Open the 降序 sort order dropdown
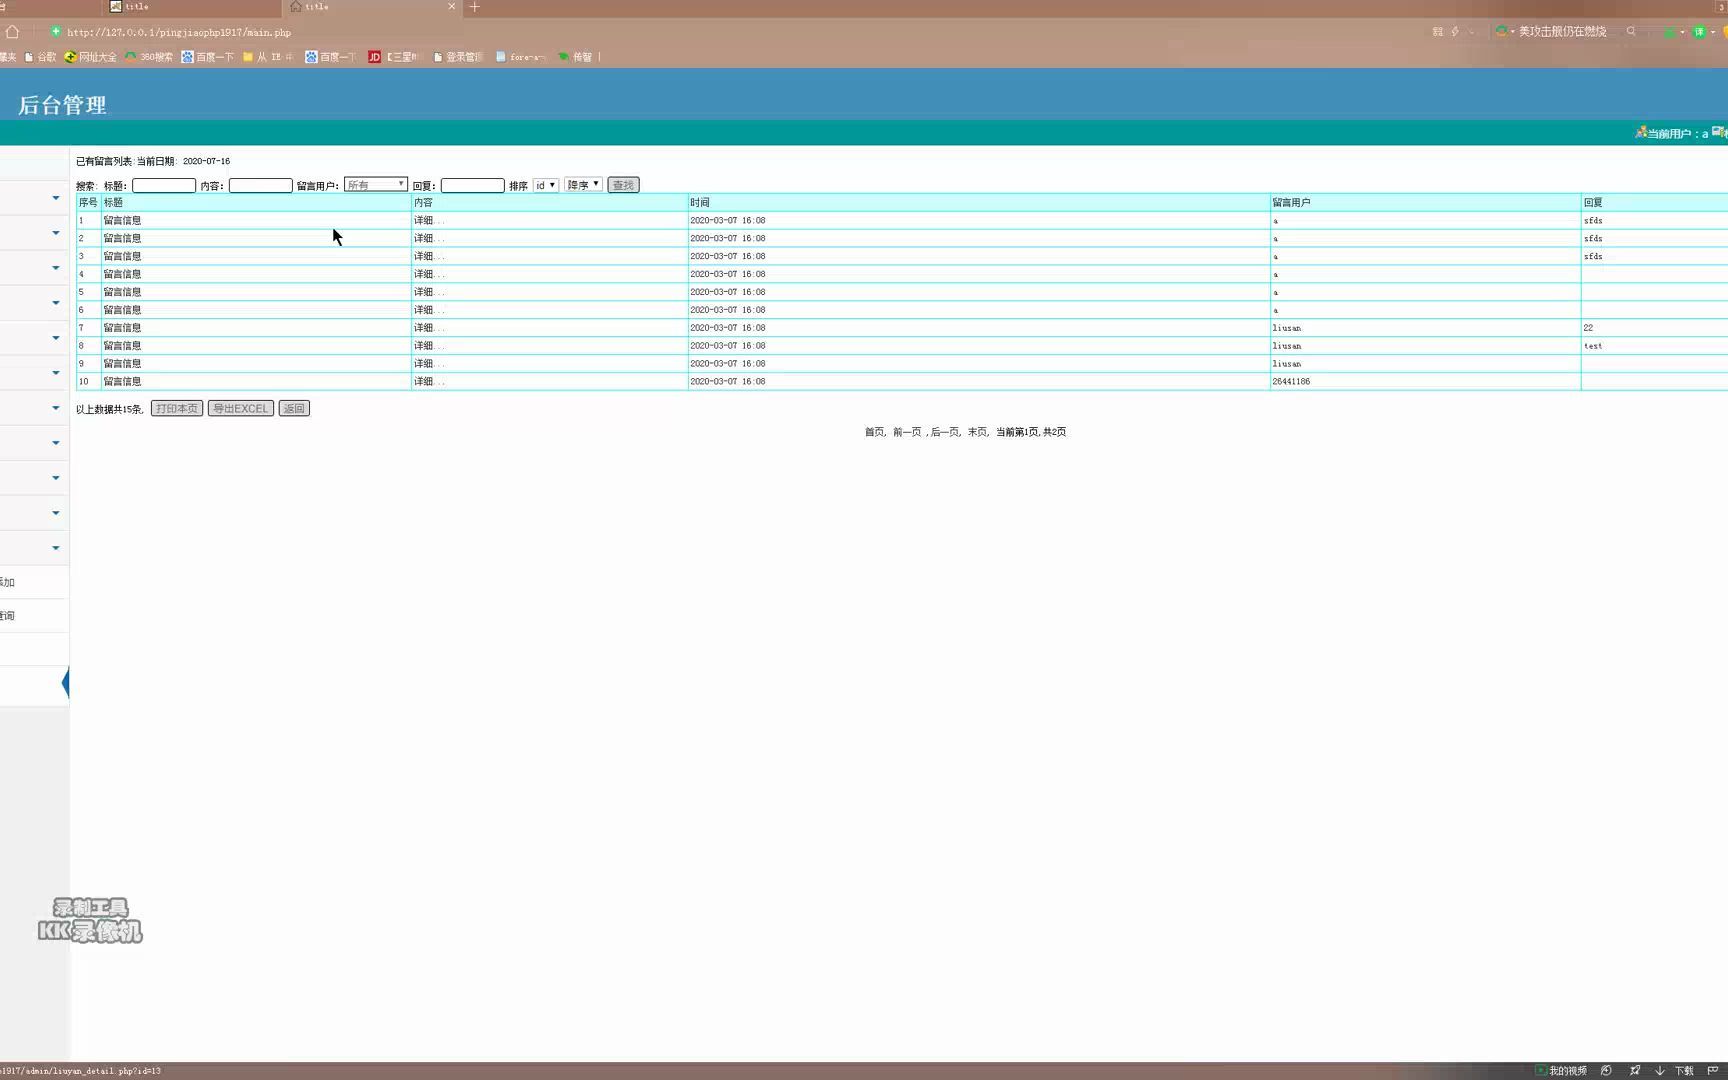Screen dimensions: 1728x1080 [x=583, y=185]
